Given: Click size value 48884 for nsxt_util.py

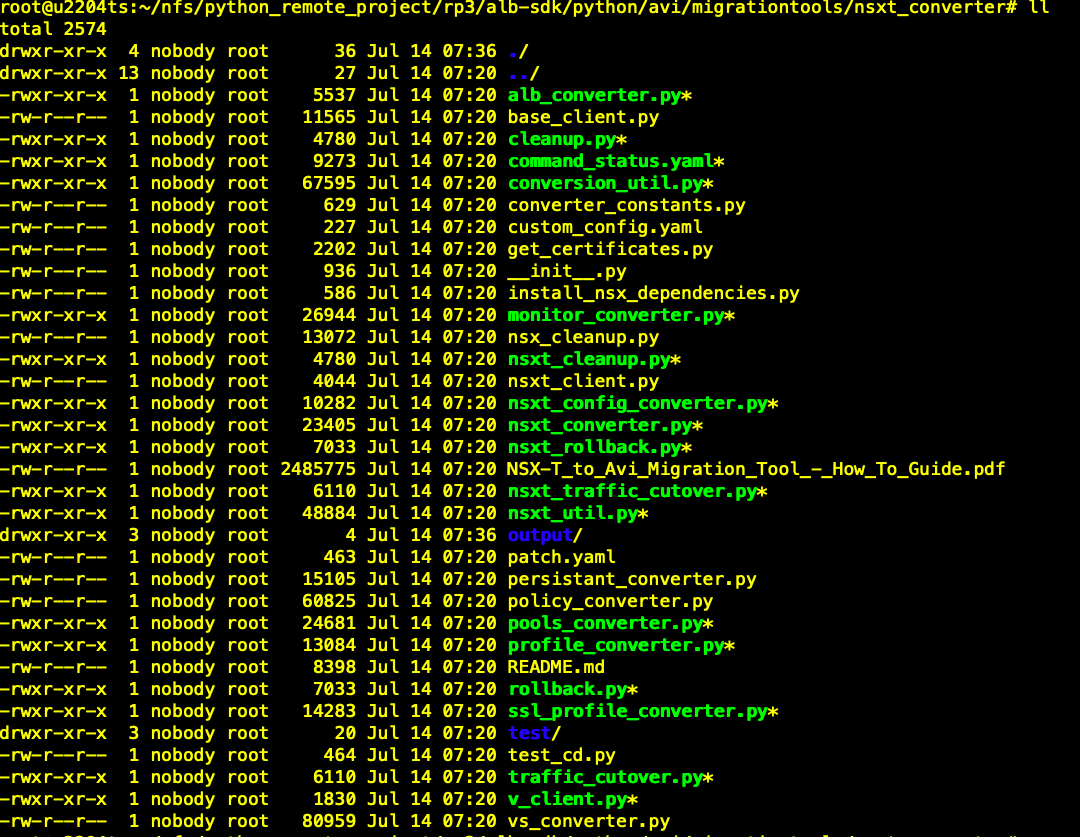Looking at the screenshot, I should tap(329, 513).
